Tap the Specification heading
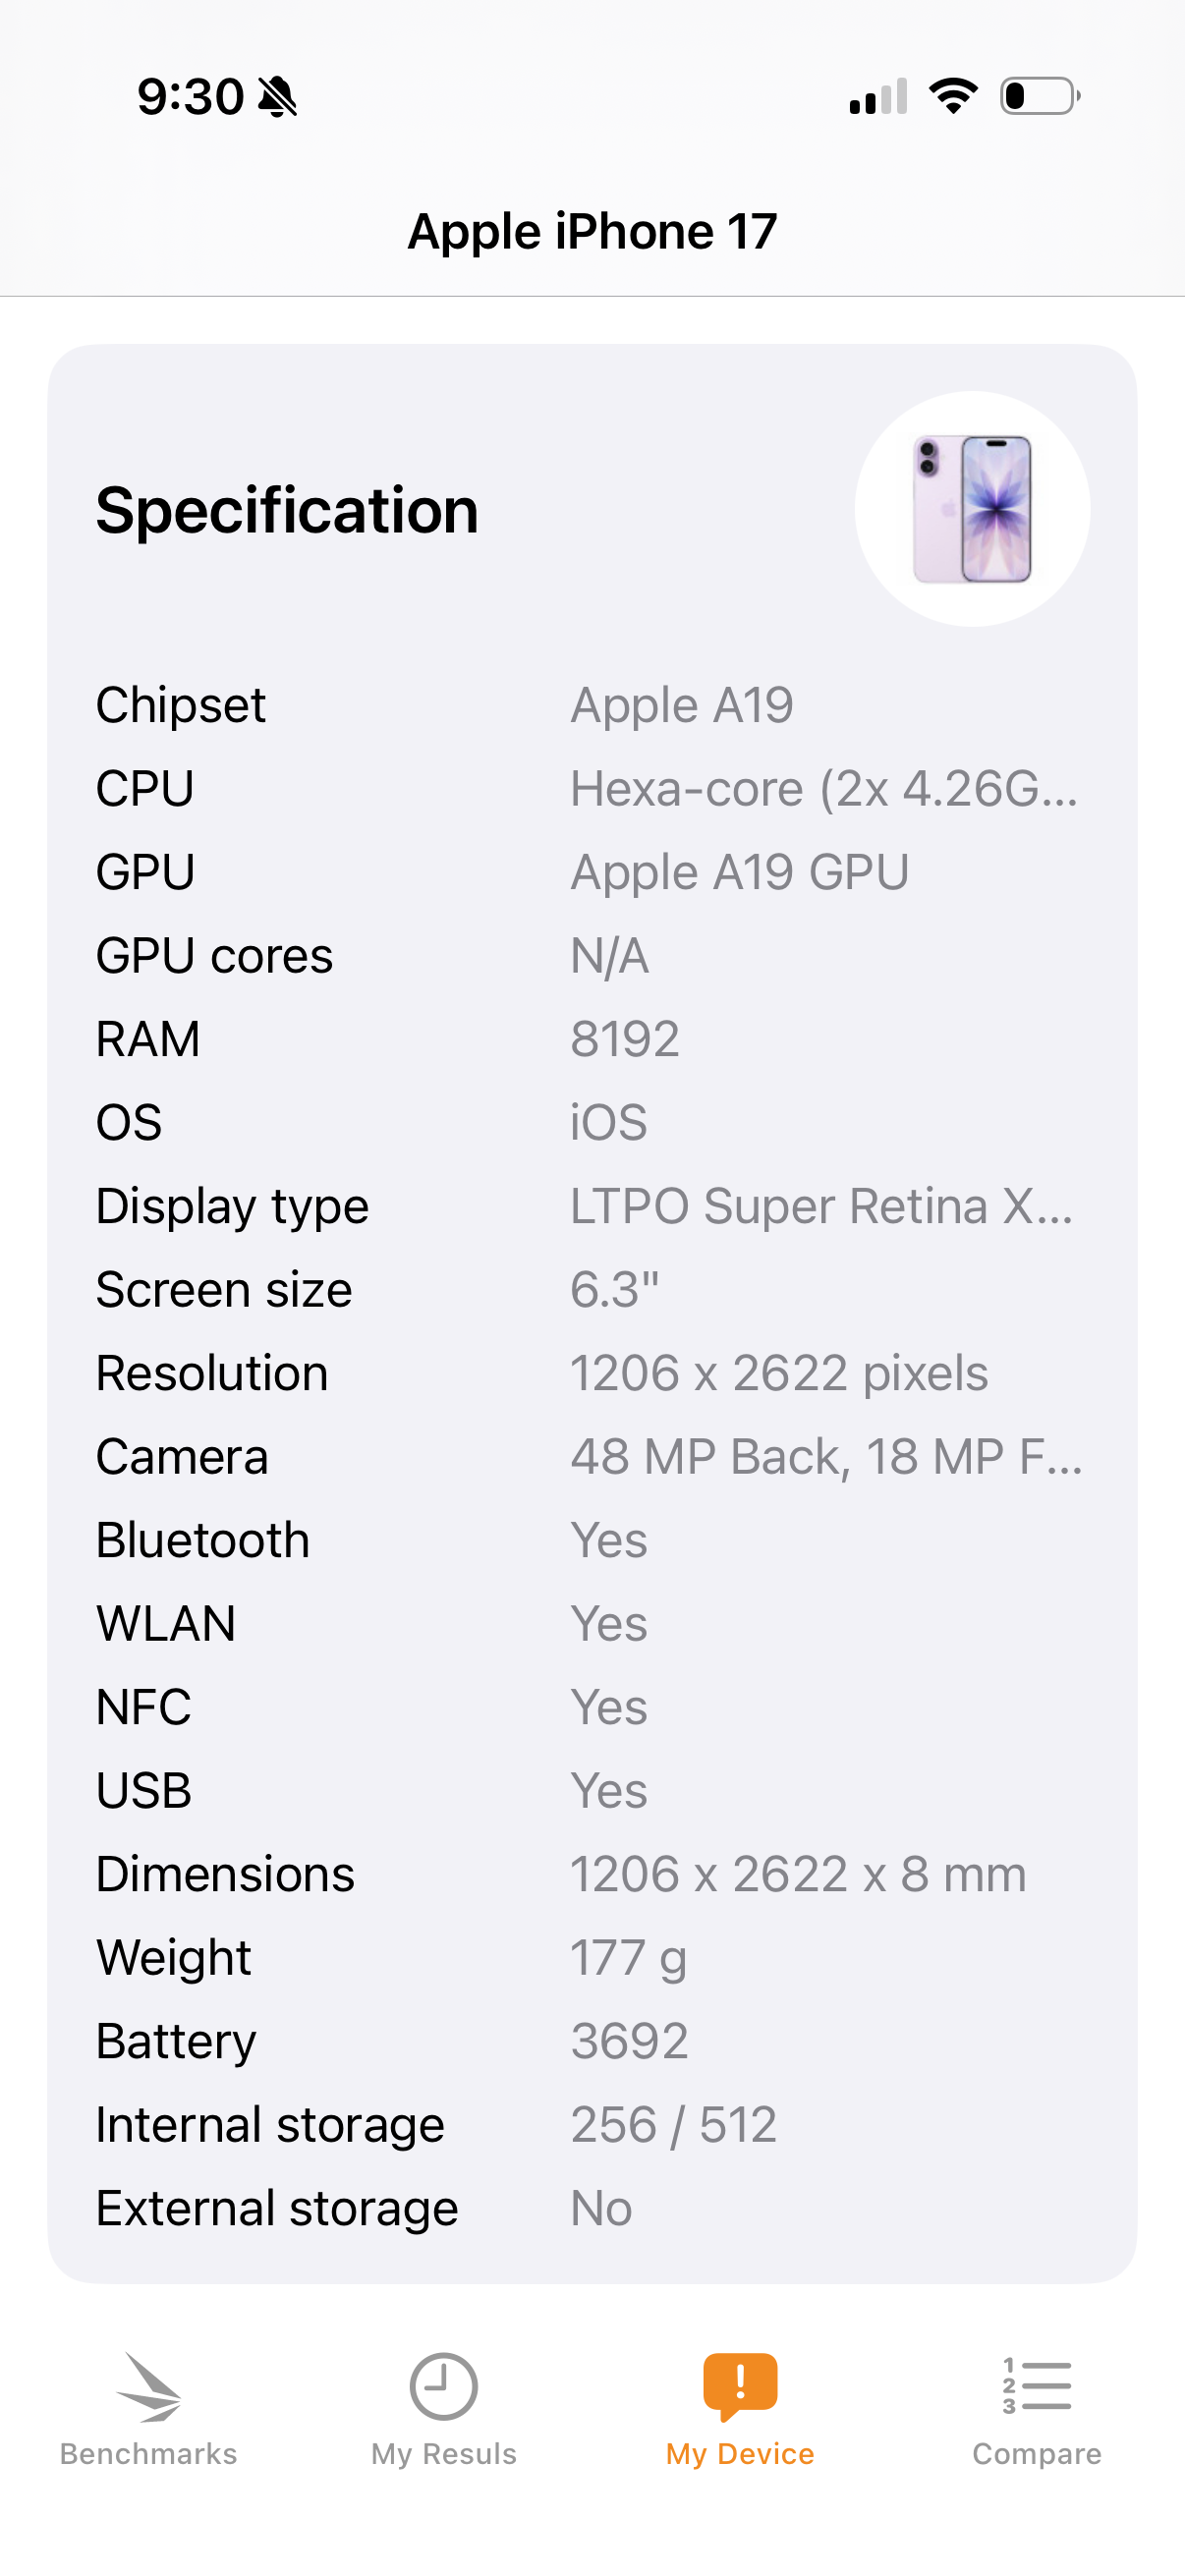 [287, 511]
